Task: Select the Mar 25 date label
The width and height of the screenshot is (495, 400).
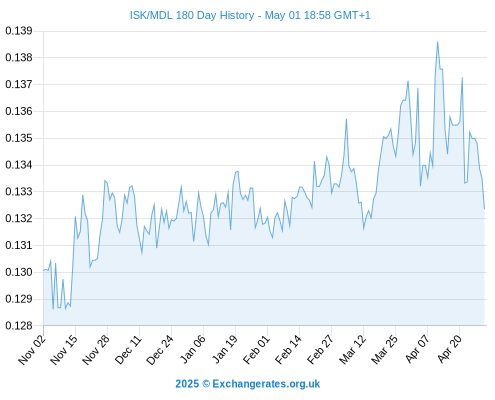Action: [384, 349]
